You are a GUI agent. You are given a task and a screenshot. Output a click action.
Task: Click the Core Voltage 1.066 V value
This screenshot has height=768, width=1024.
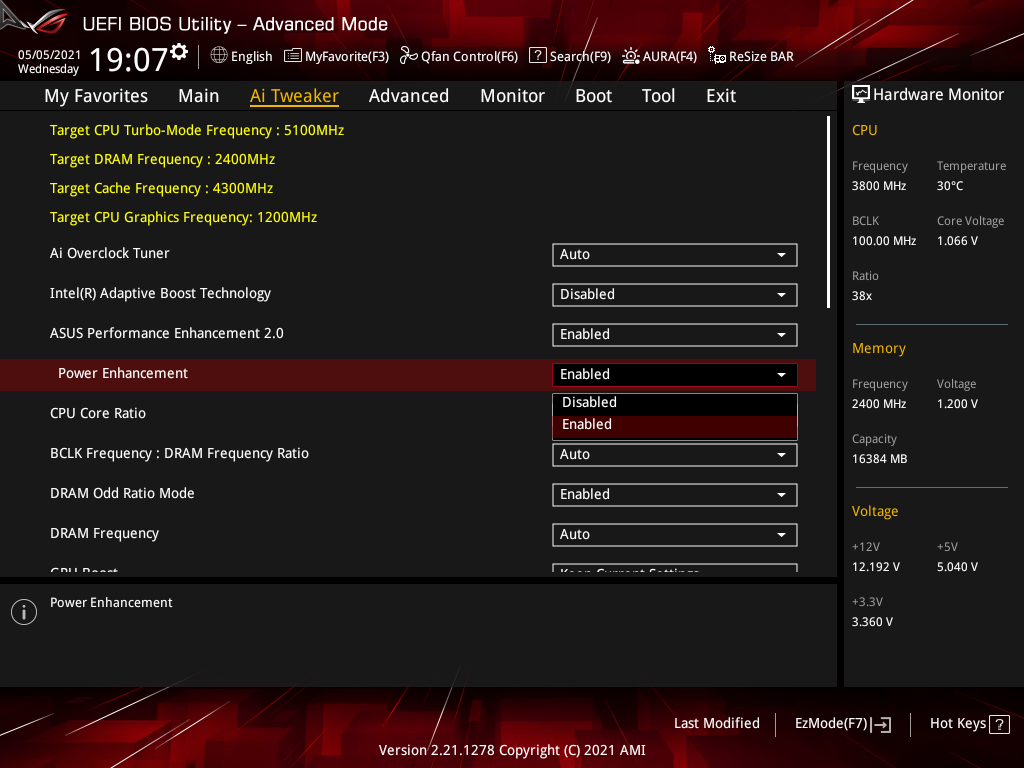(x=957, y=241)
